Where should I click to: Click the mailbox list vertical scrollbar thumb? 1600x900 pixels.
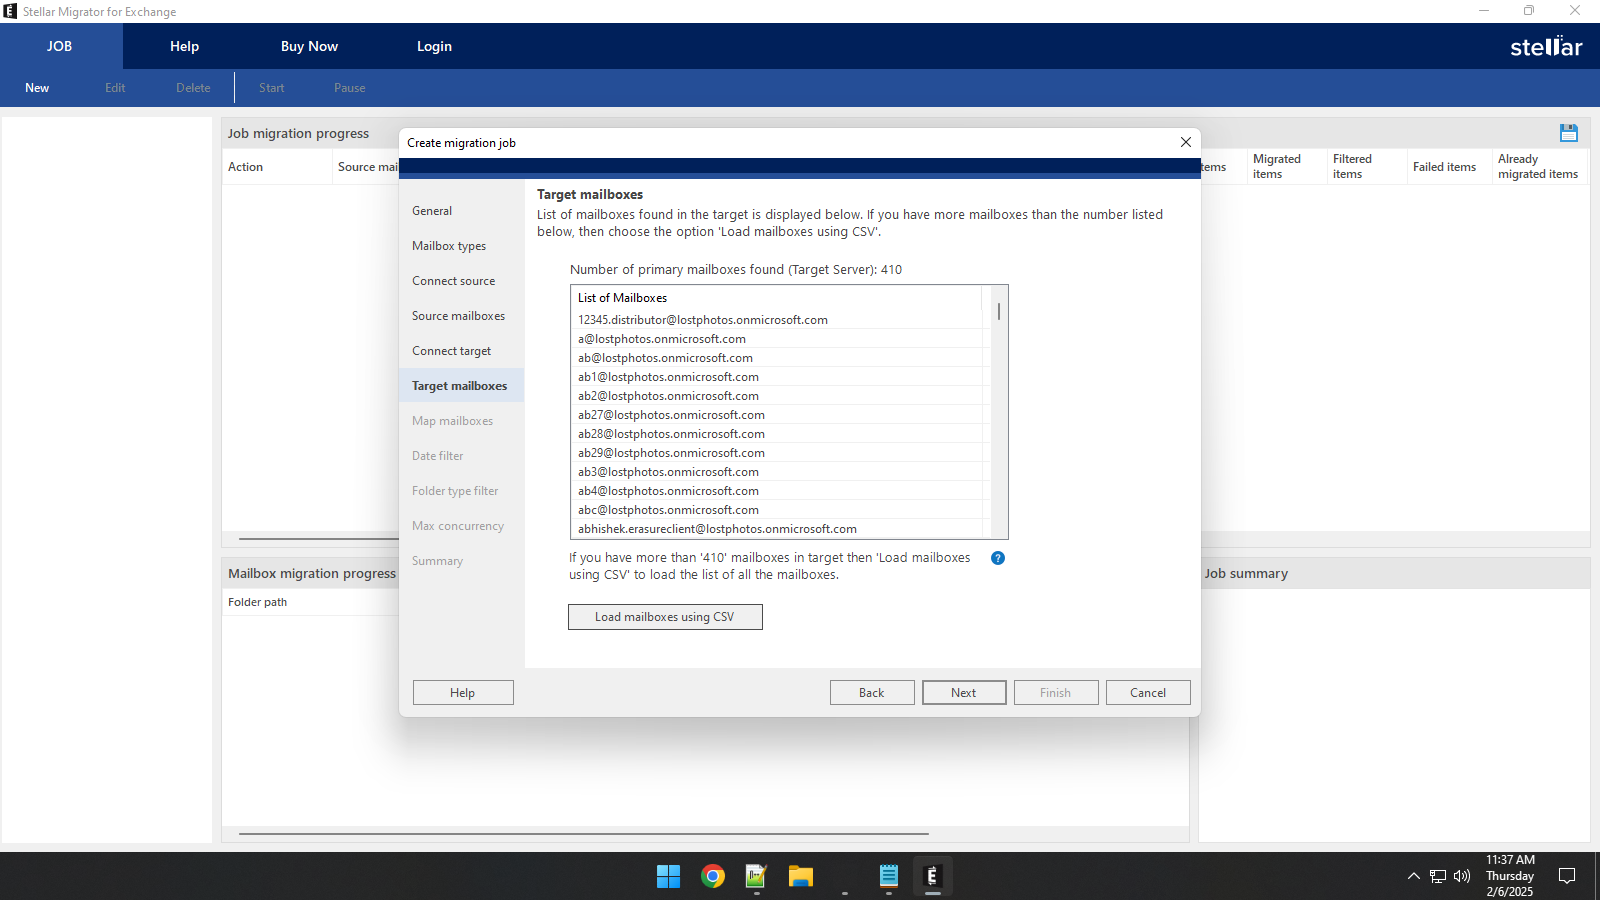click(x=998, y=311)
